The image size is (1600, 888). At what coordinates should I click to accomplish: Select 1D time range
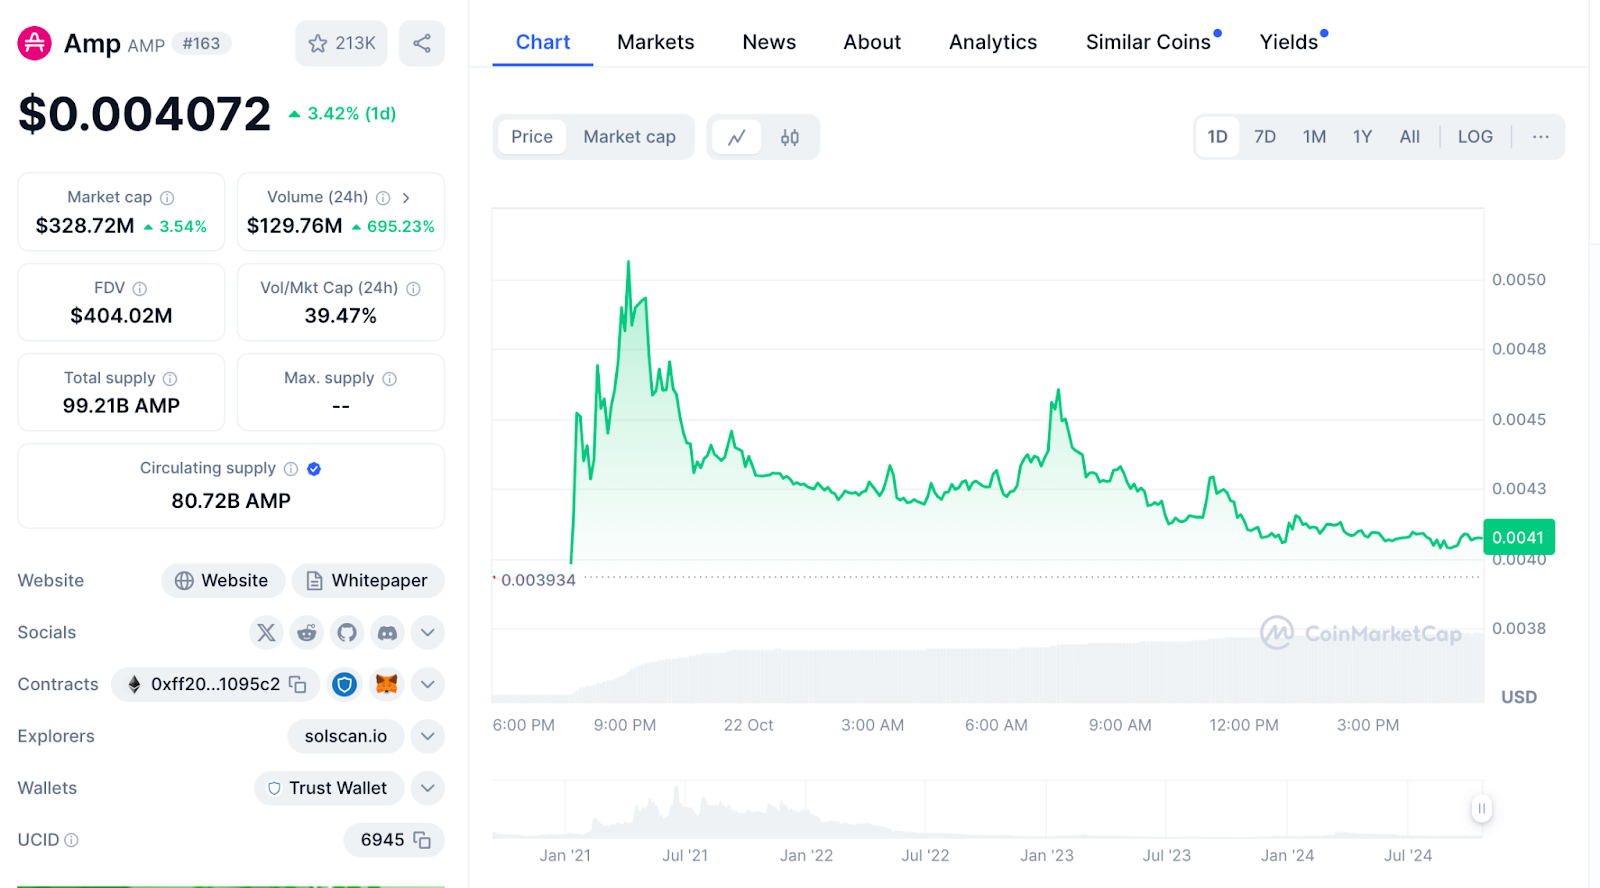point(1217,137)
